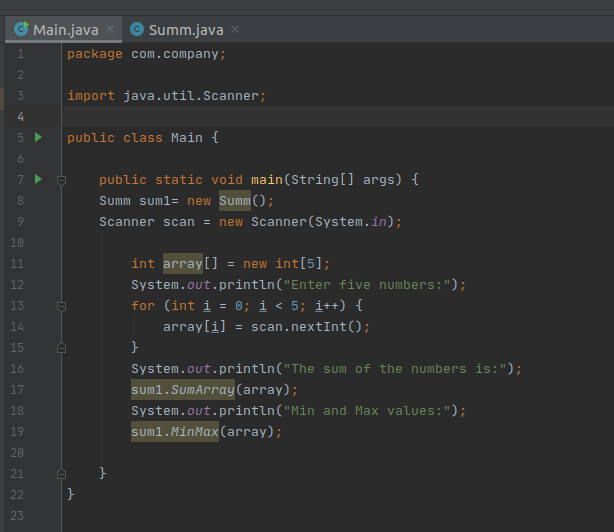Click the highlighted 'Summ' constructor call on line 8
The height and width of the screenshot is (532, 614).
click(x=235, y=201)
